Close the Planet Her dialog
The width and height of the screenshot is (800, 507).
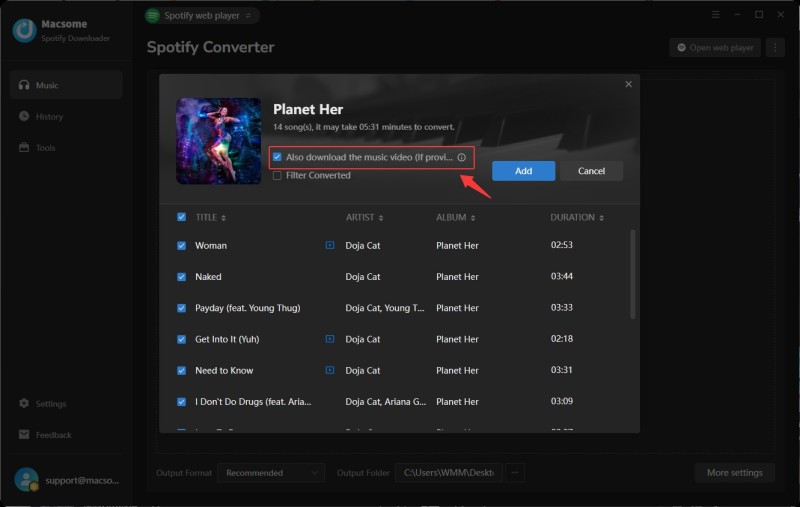click(x=629, y=84)
